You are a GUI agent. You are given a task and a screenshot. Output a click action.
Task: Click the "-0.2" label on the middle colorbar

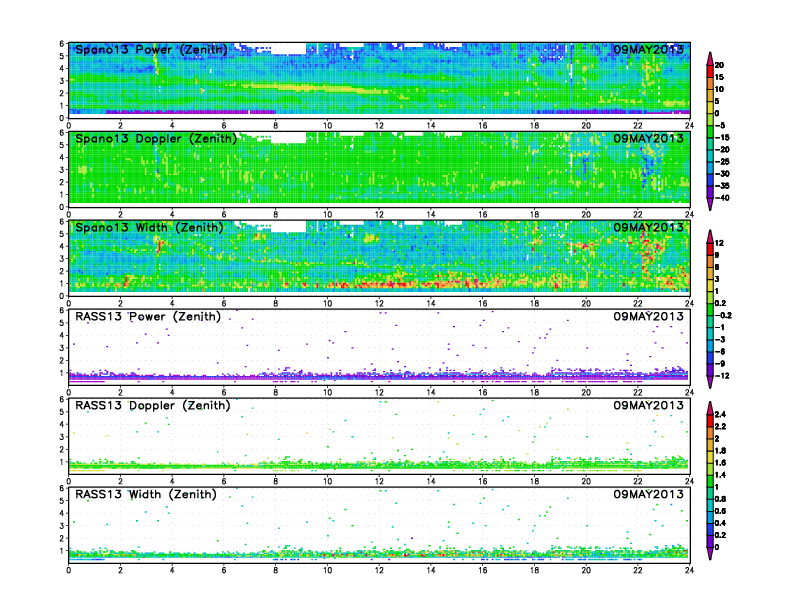[x=723, y=316]
